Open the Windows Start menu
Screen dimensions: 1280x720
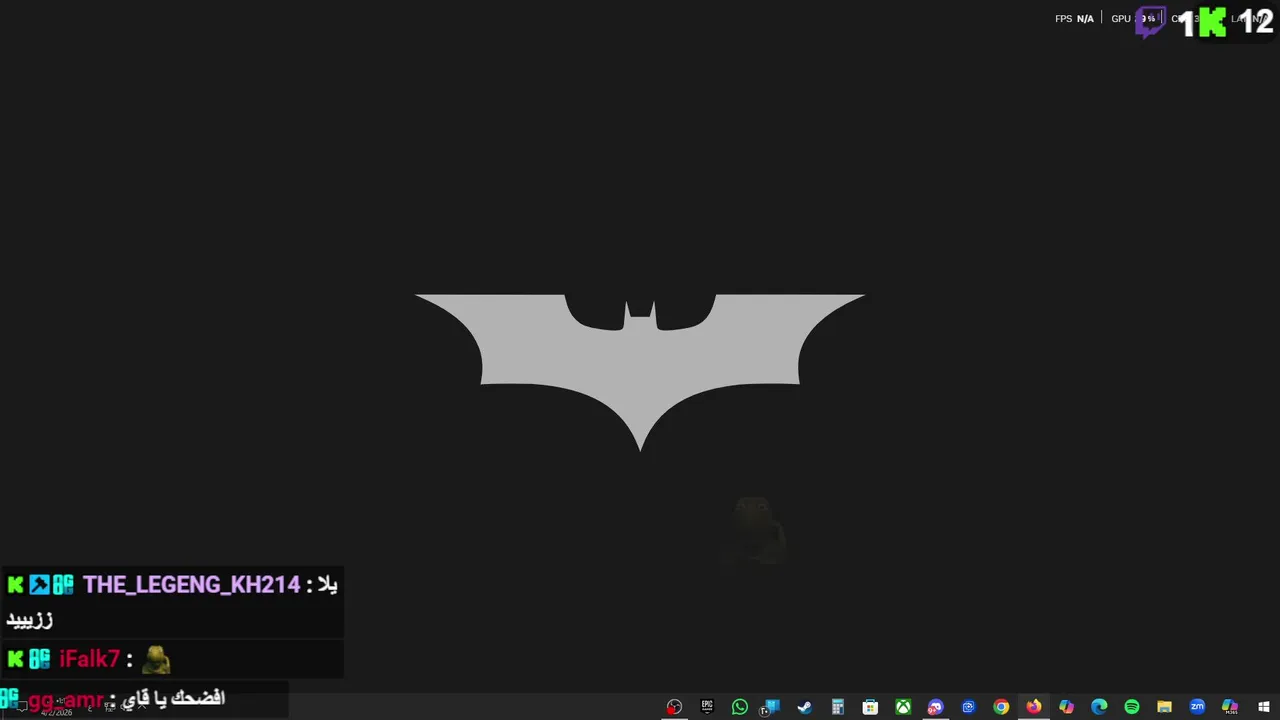point(1263,707)
